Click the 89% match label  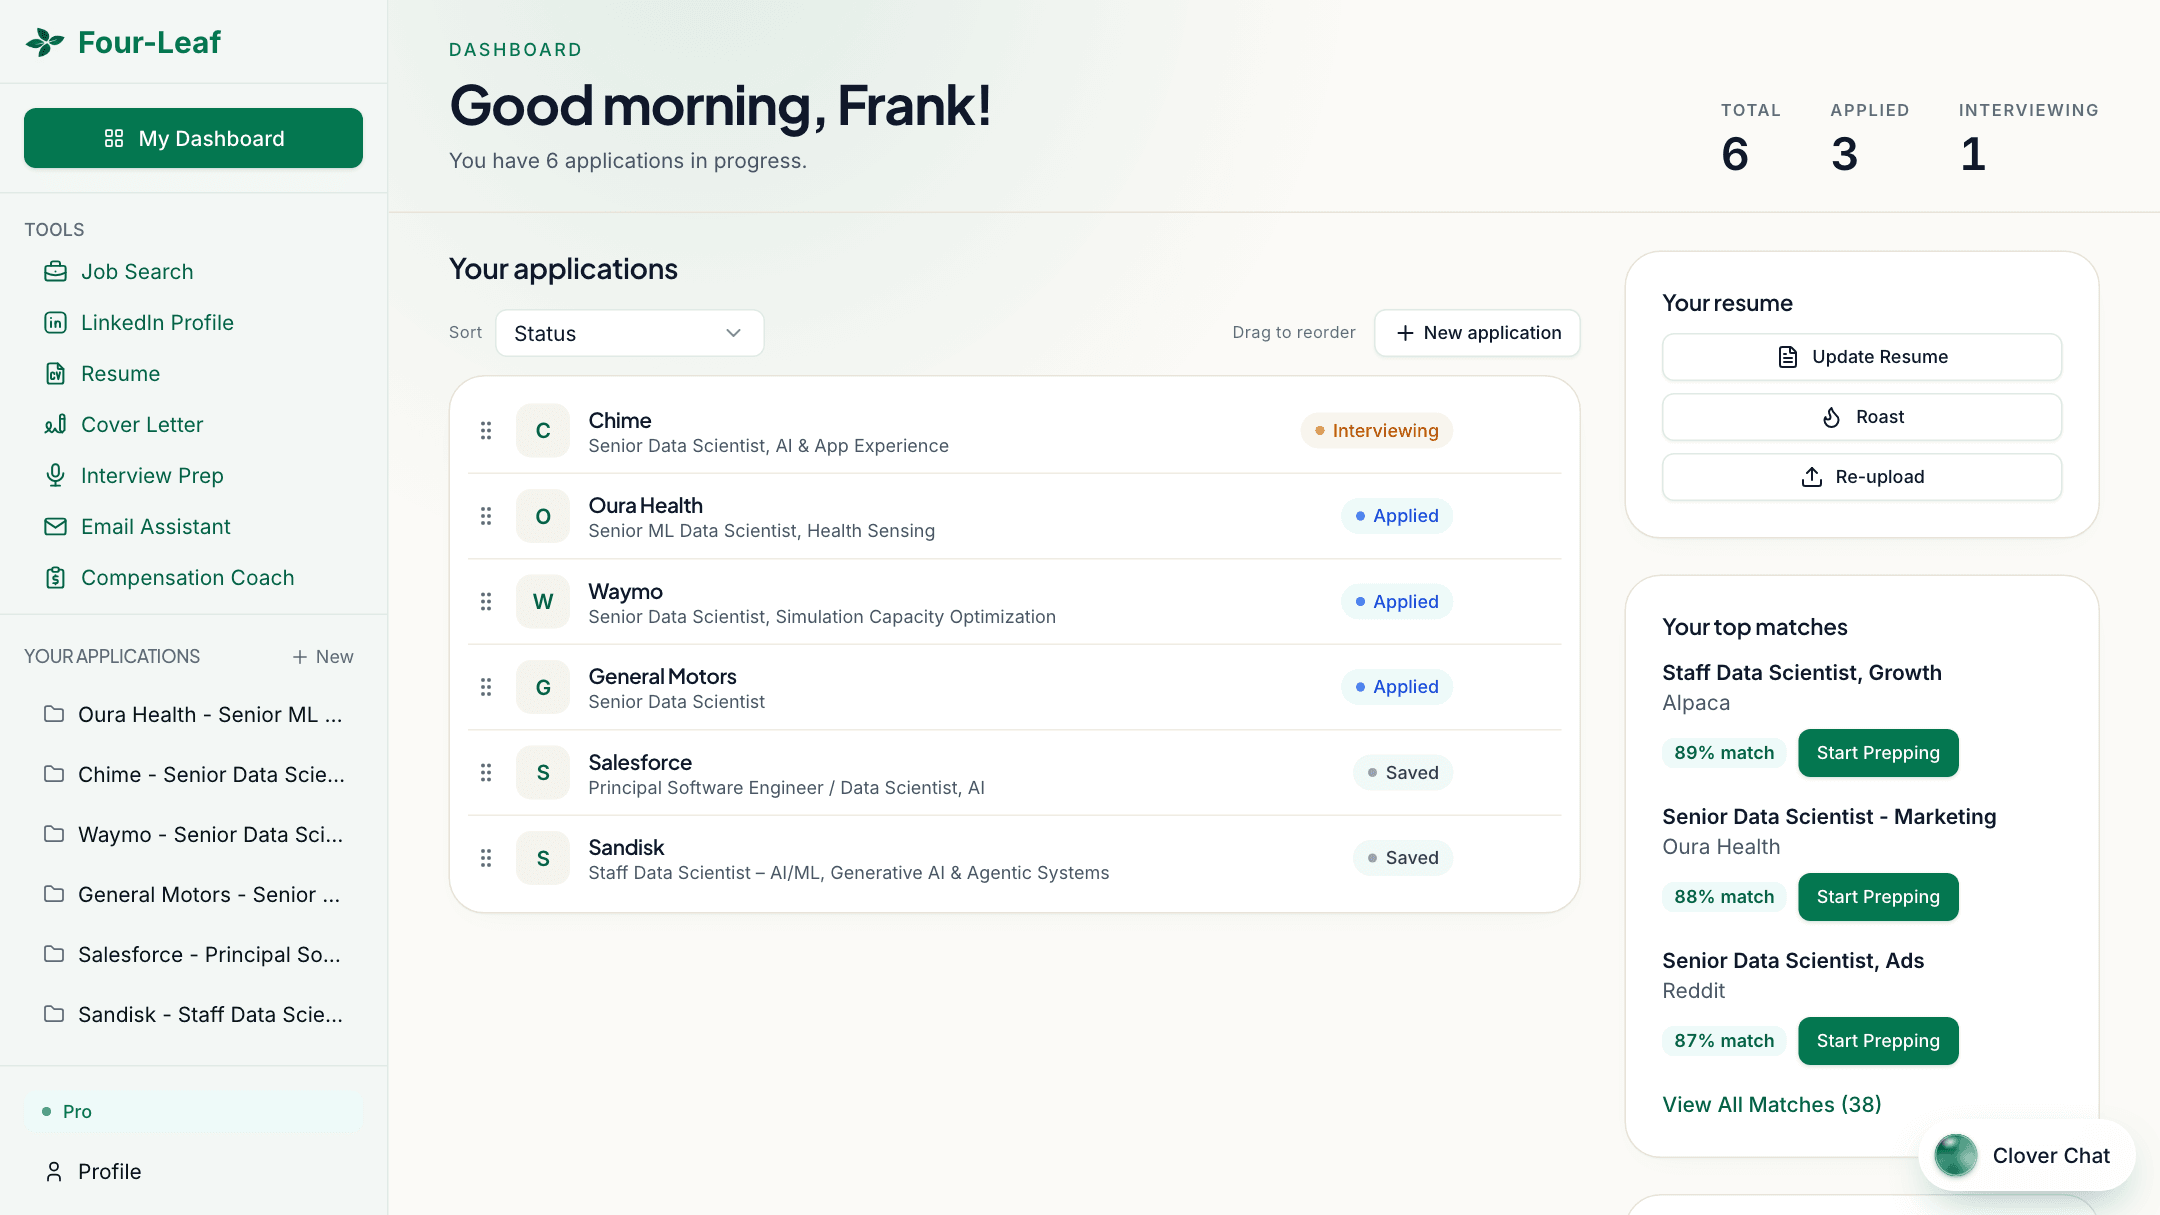1724,753
